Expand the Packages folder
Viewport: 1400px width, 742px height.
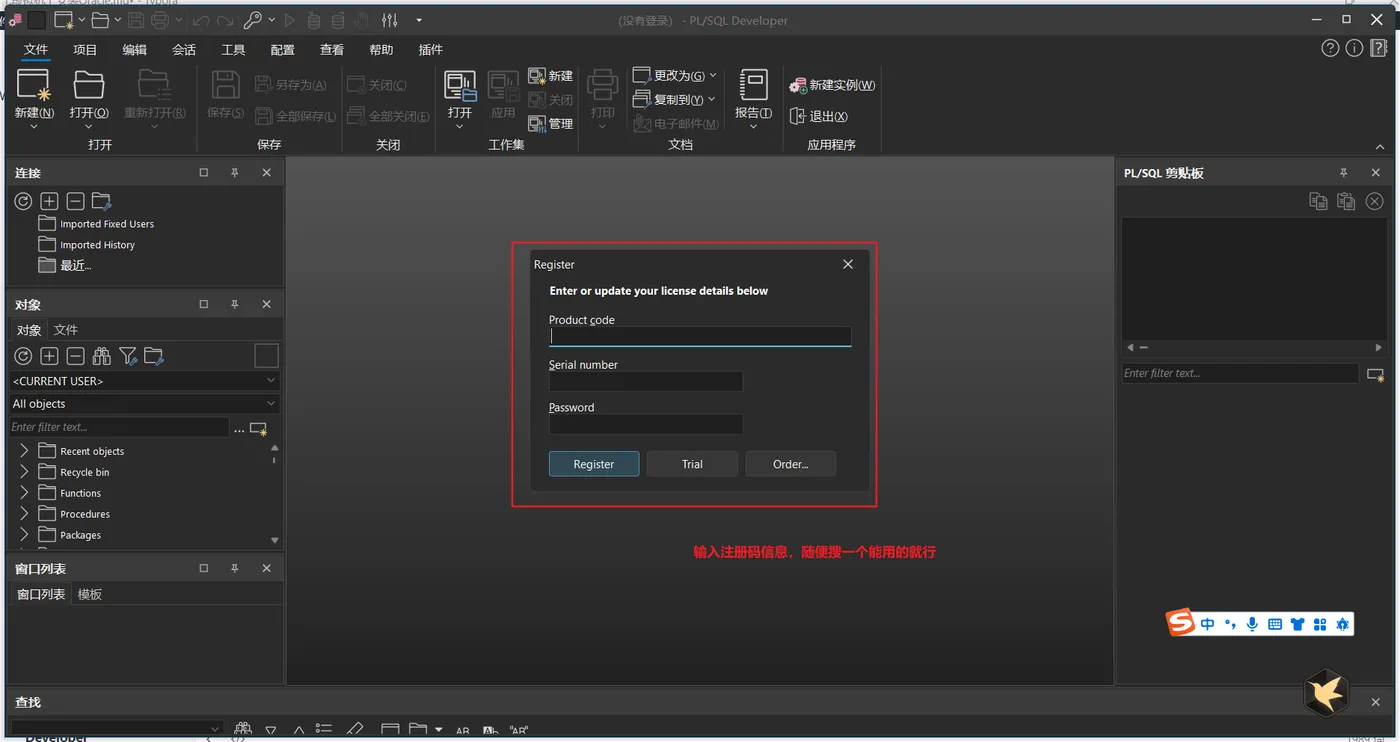(x=24, y=535)
